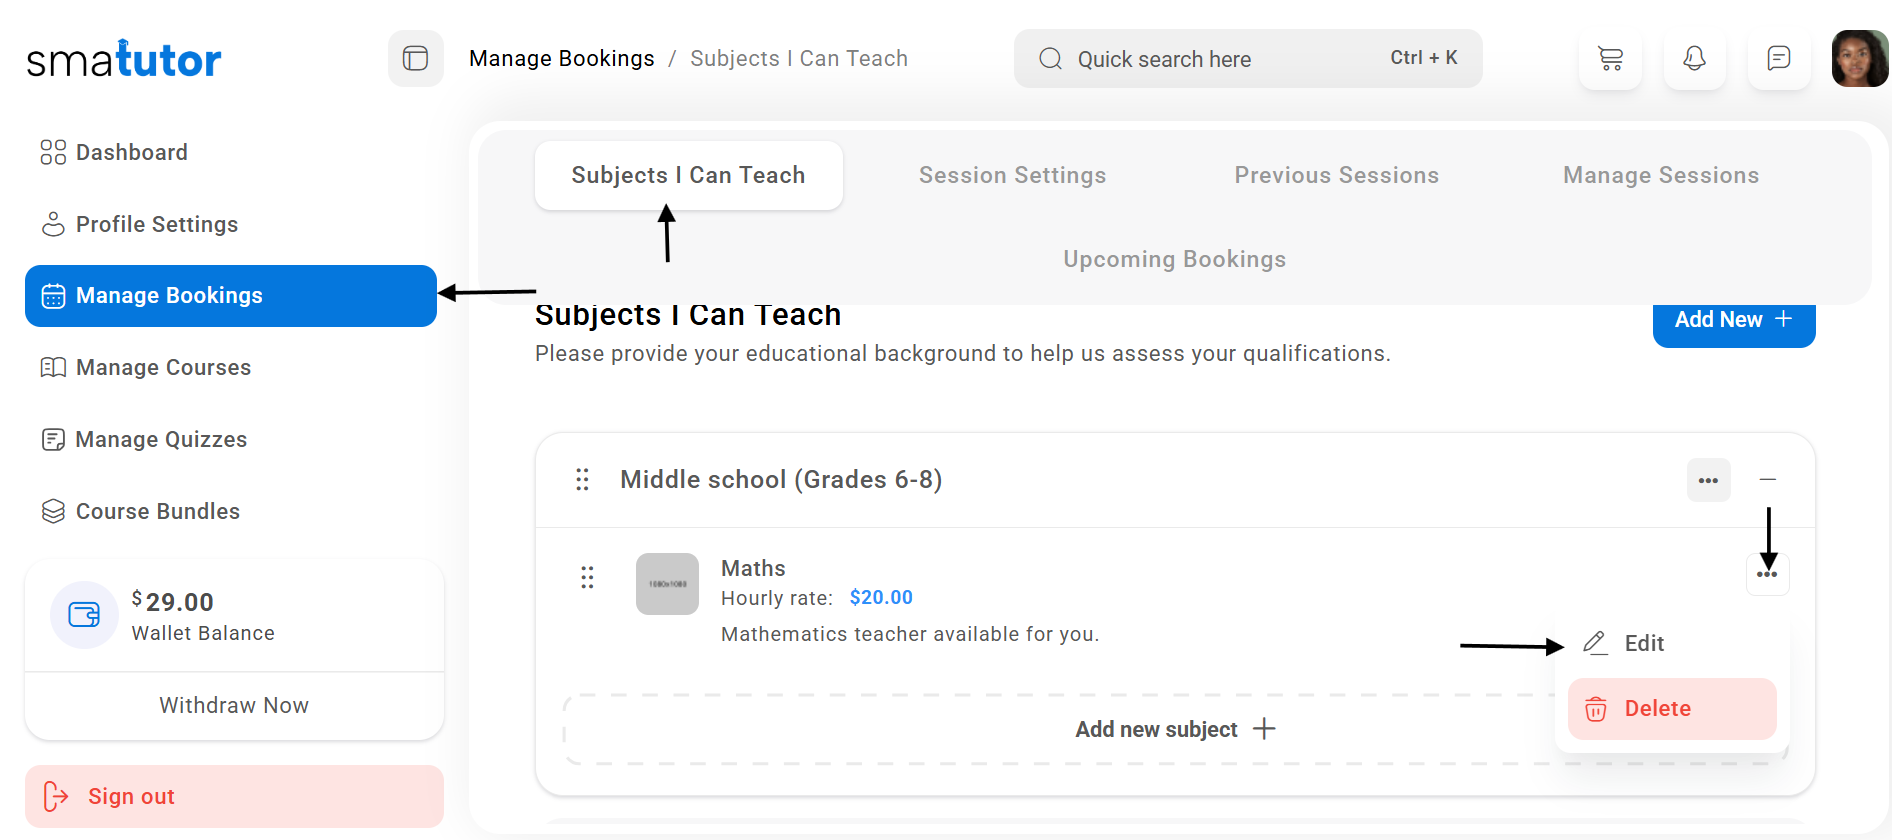This screenshot has height=840, width=1892.
Task: Open the notifications bell
Action: [x=1694, y=59]
